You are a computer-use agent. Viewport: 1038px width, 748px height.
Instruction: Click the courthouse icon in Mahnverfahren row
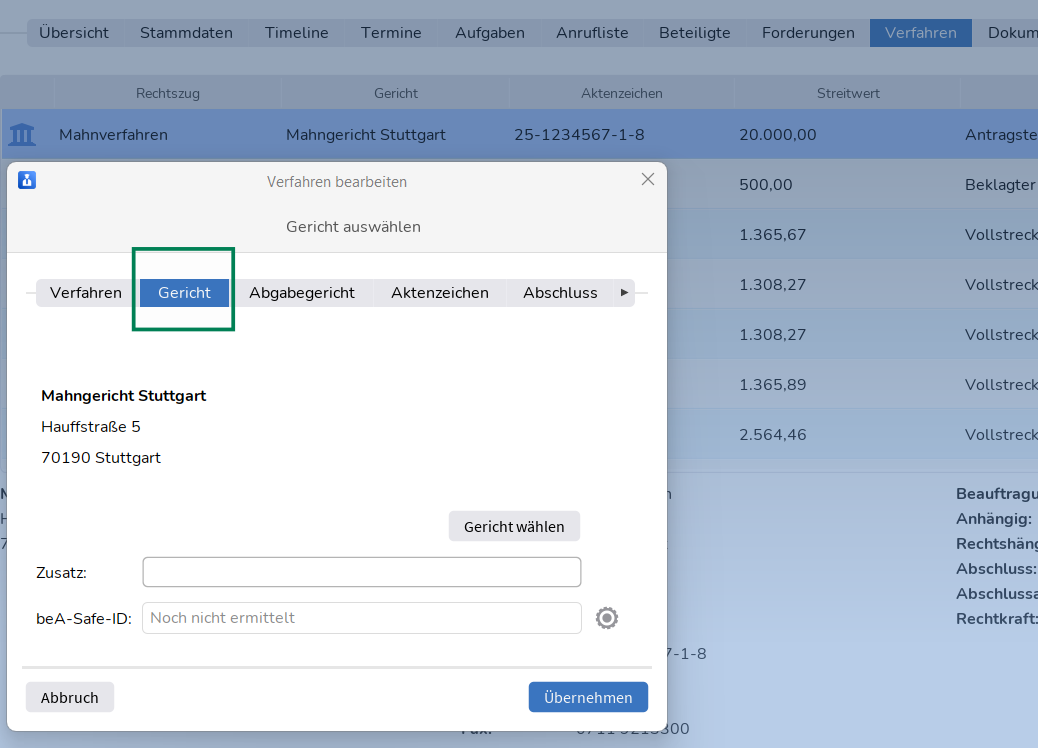pyautogui.click(x=22, y=134)
